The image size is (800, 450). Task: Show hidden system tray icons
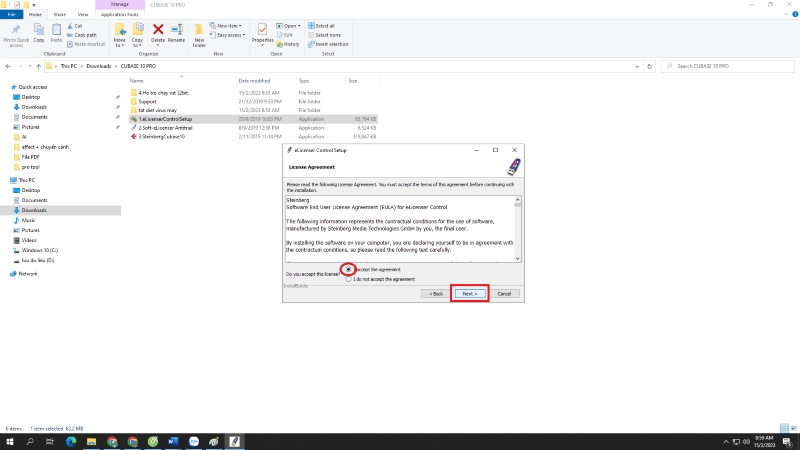tap(726, 442)
